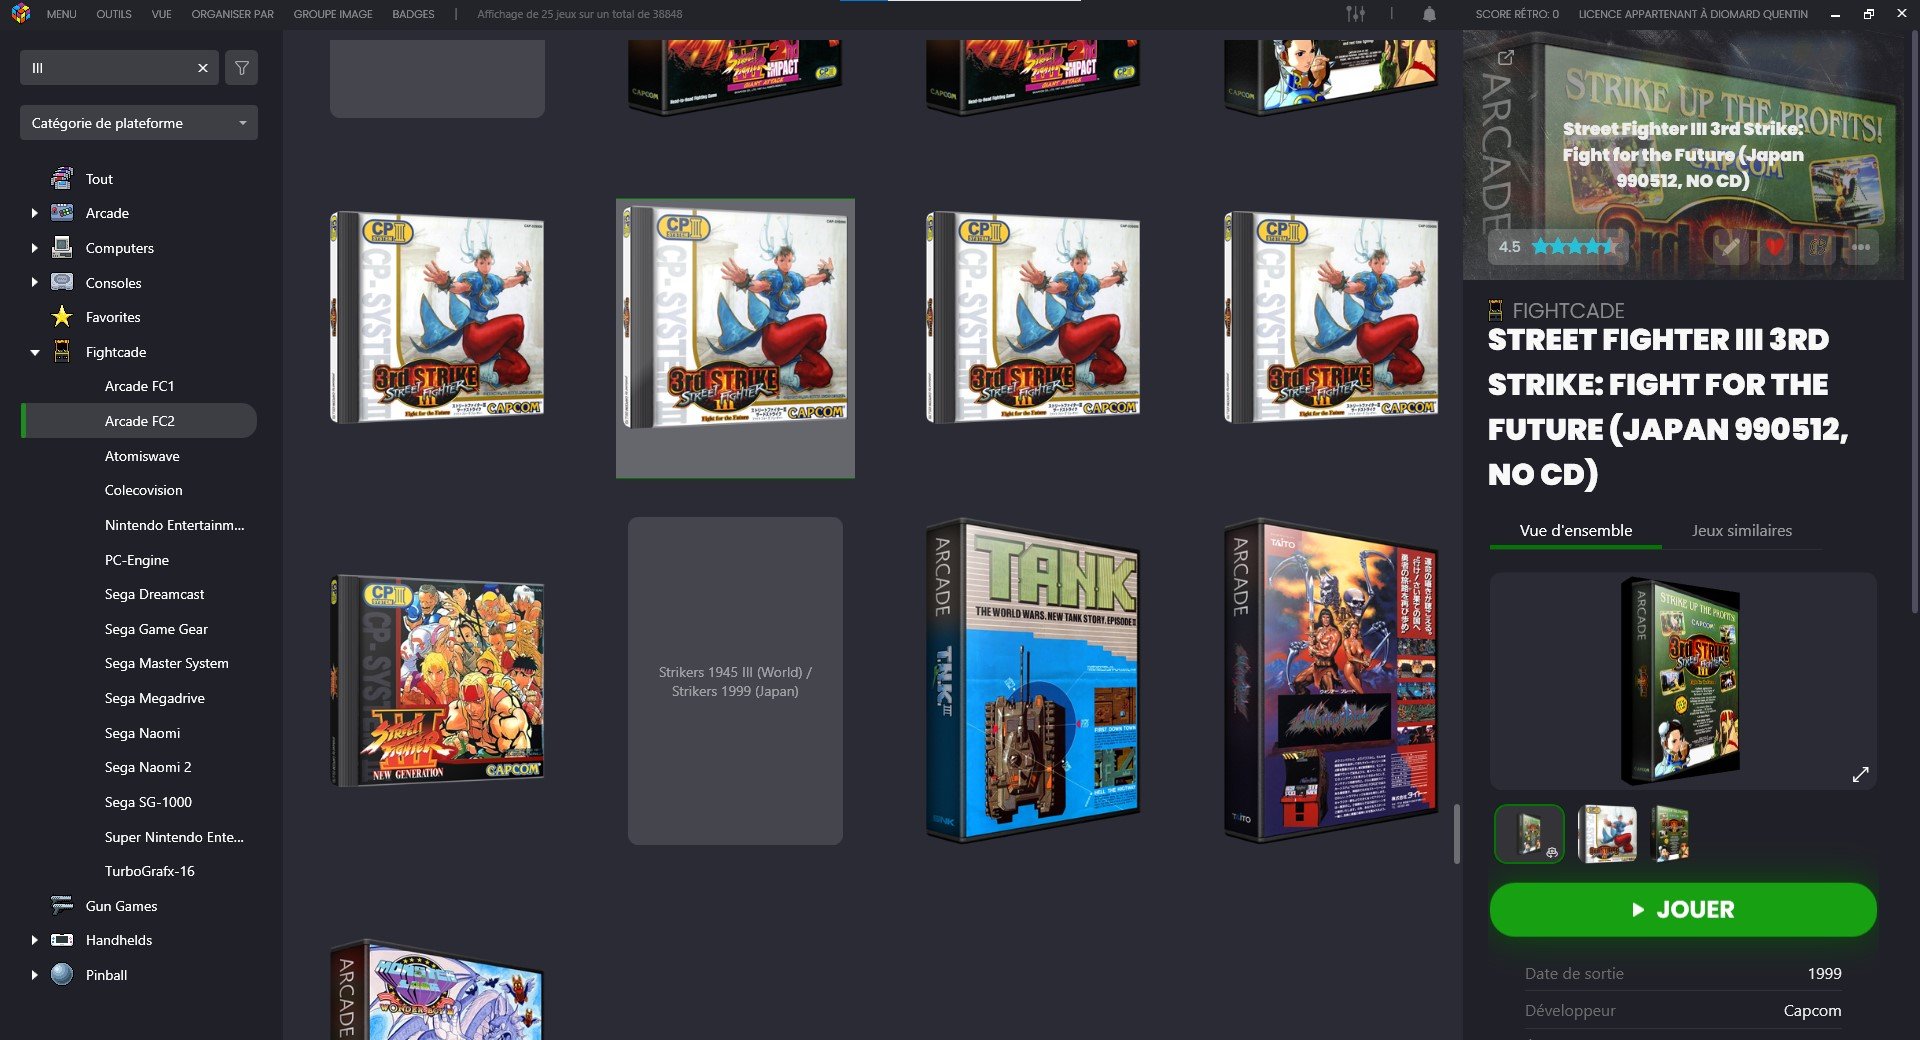Click the licence owner Diomard Quentin text

[1693, 14]
